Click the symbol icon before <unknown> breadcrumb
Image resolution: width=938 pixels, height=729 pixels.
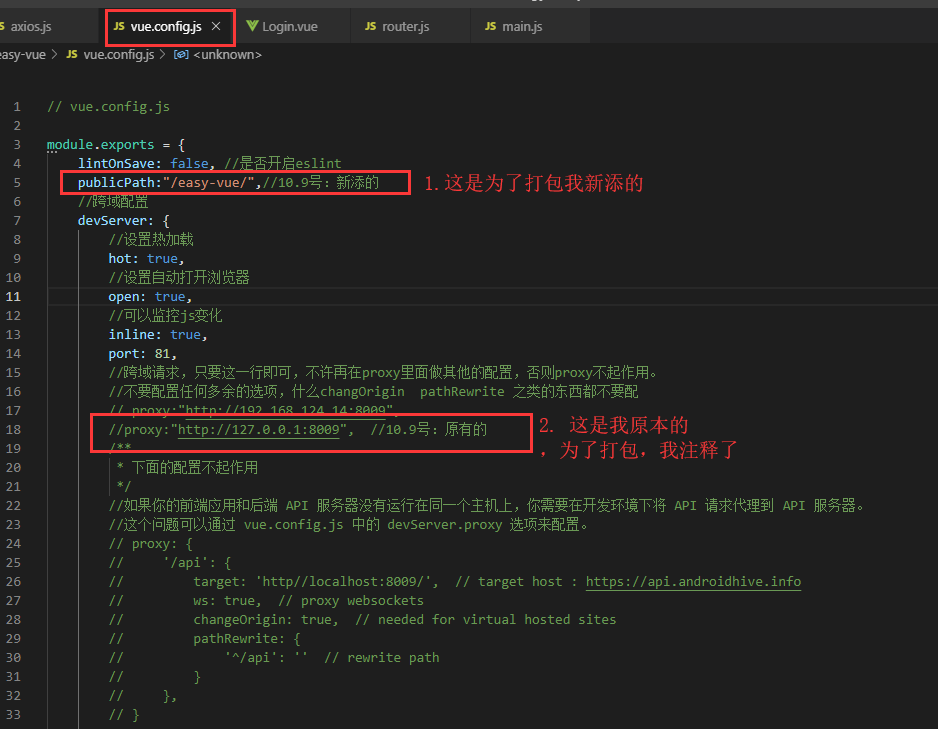pyautogui.click(x=181, y=54)
